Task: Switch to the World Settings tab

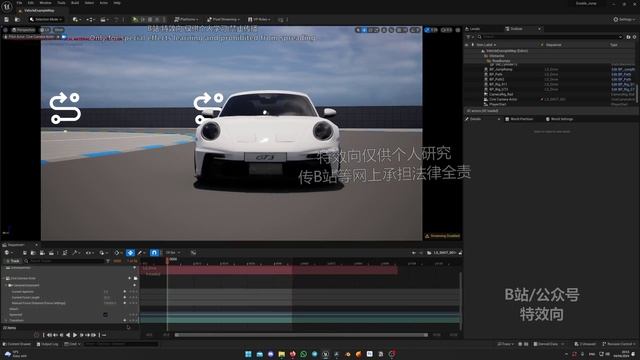Action: (559, 119)
